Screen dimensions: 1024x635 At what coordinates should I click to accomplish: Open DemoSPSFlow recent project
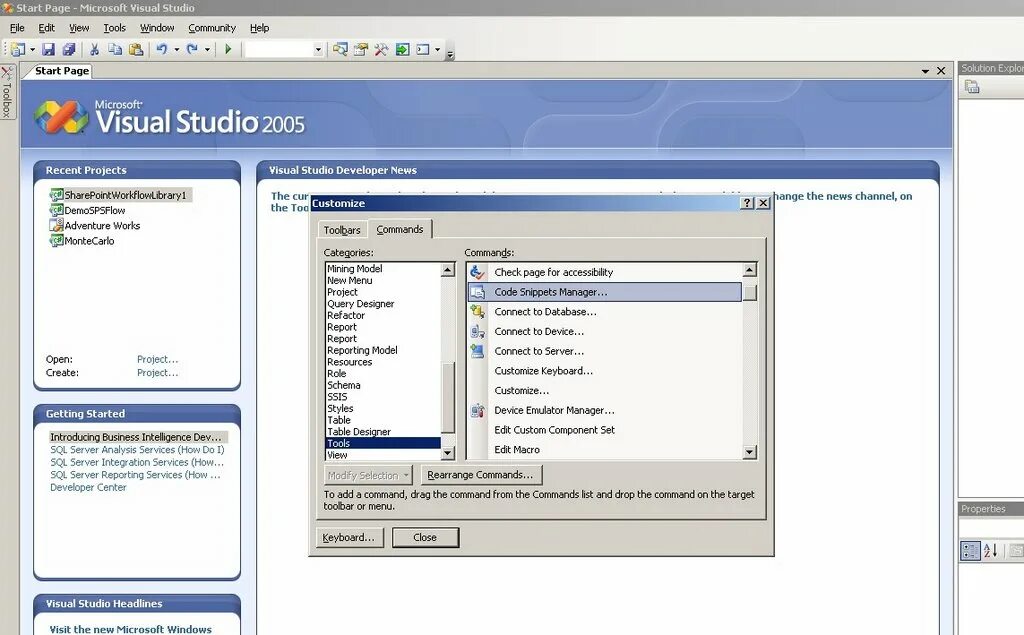pos(94,210)
